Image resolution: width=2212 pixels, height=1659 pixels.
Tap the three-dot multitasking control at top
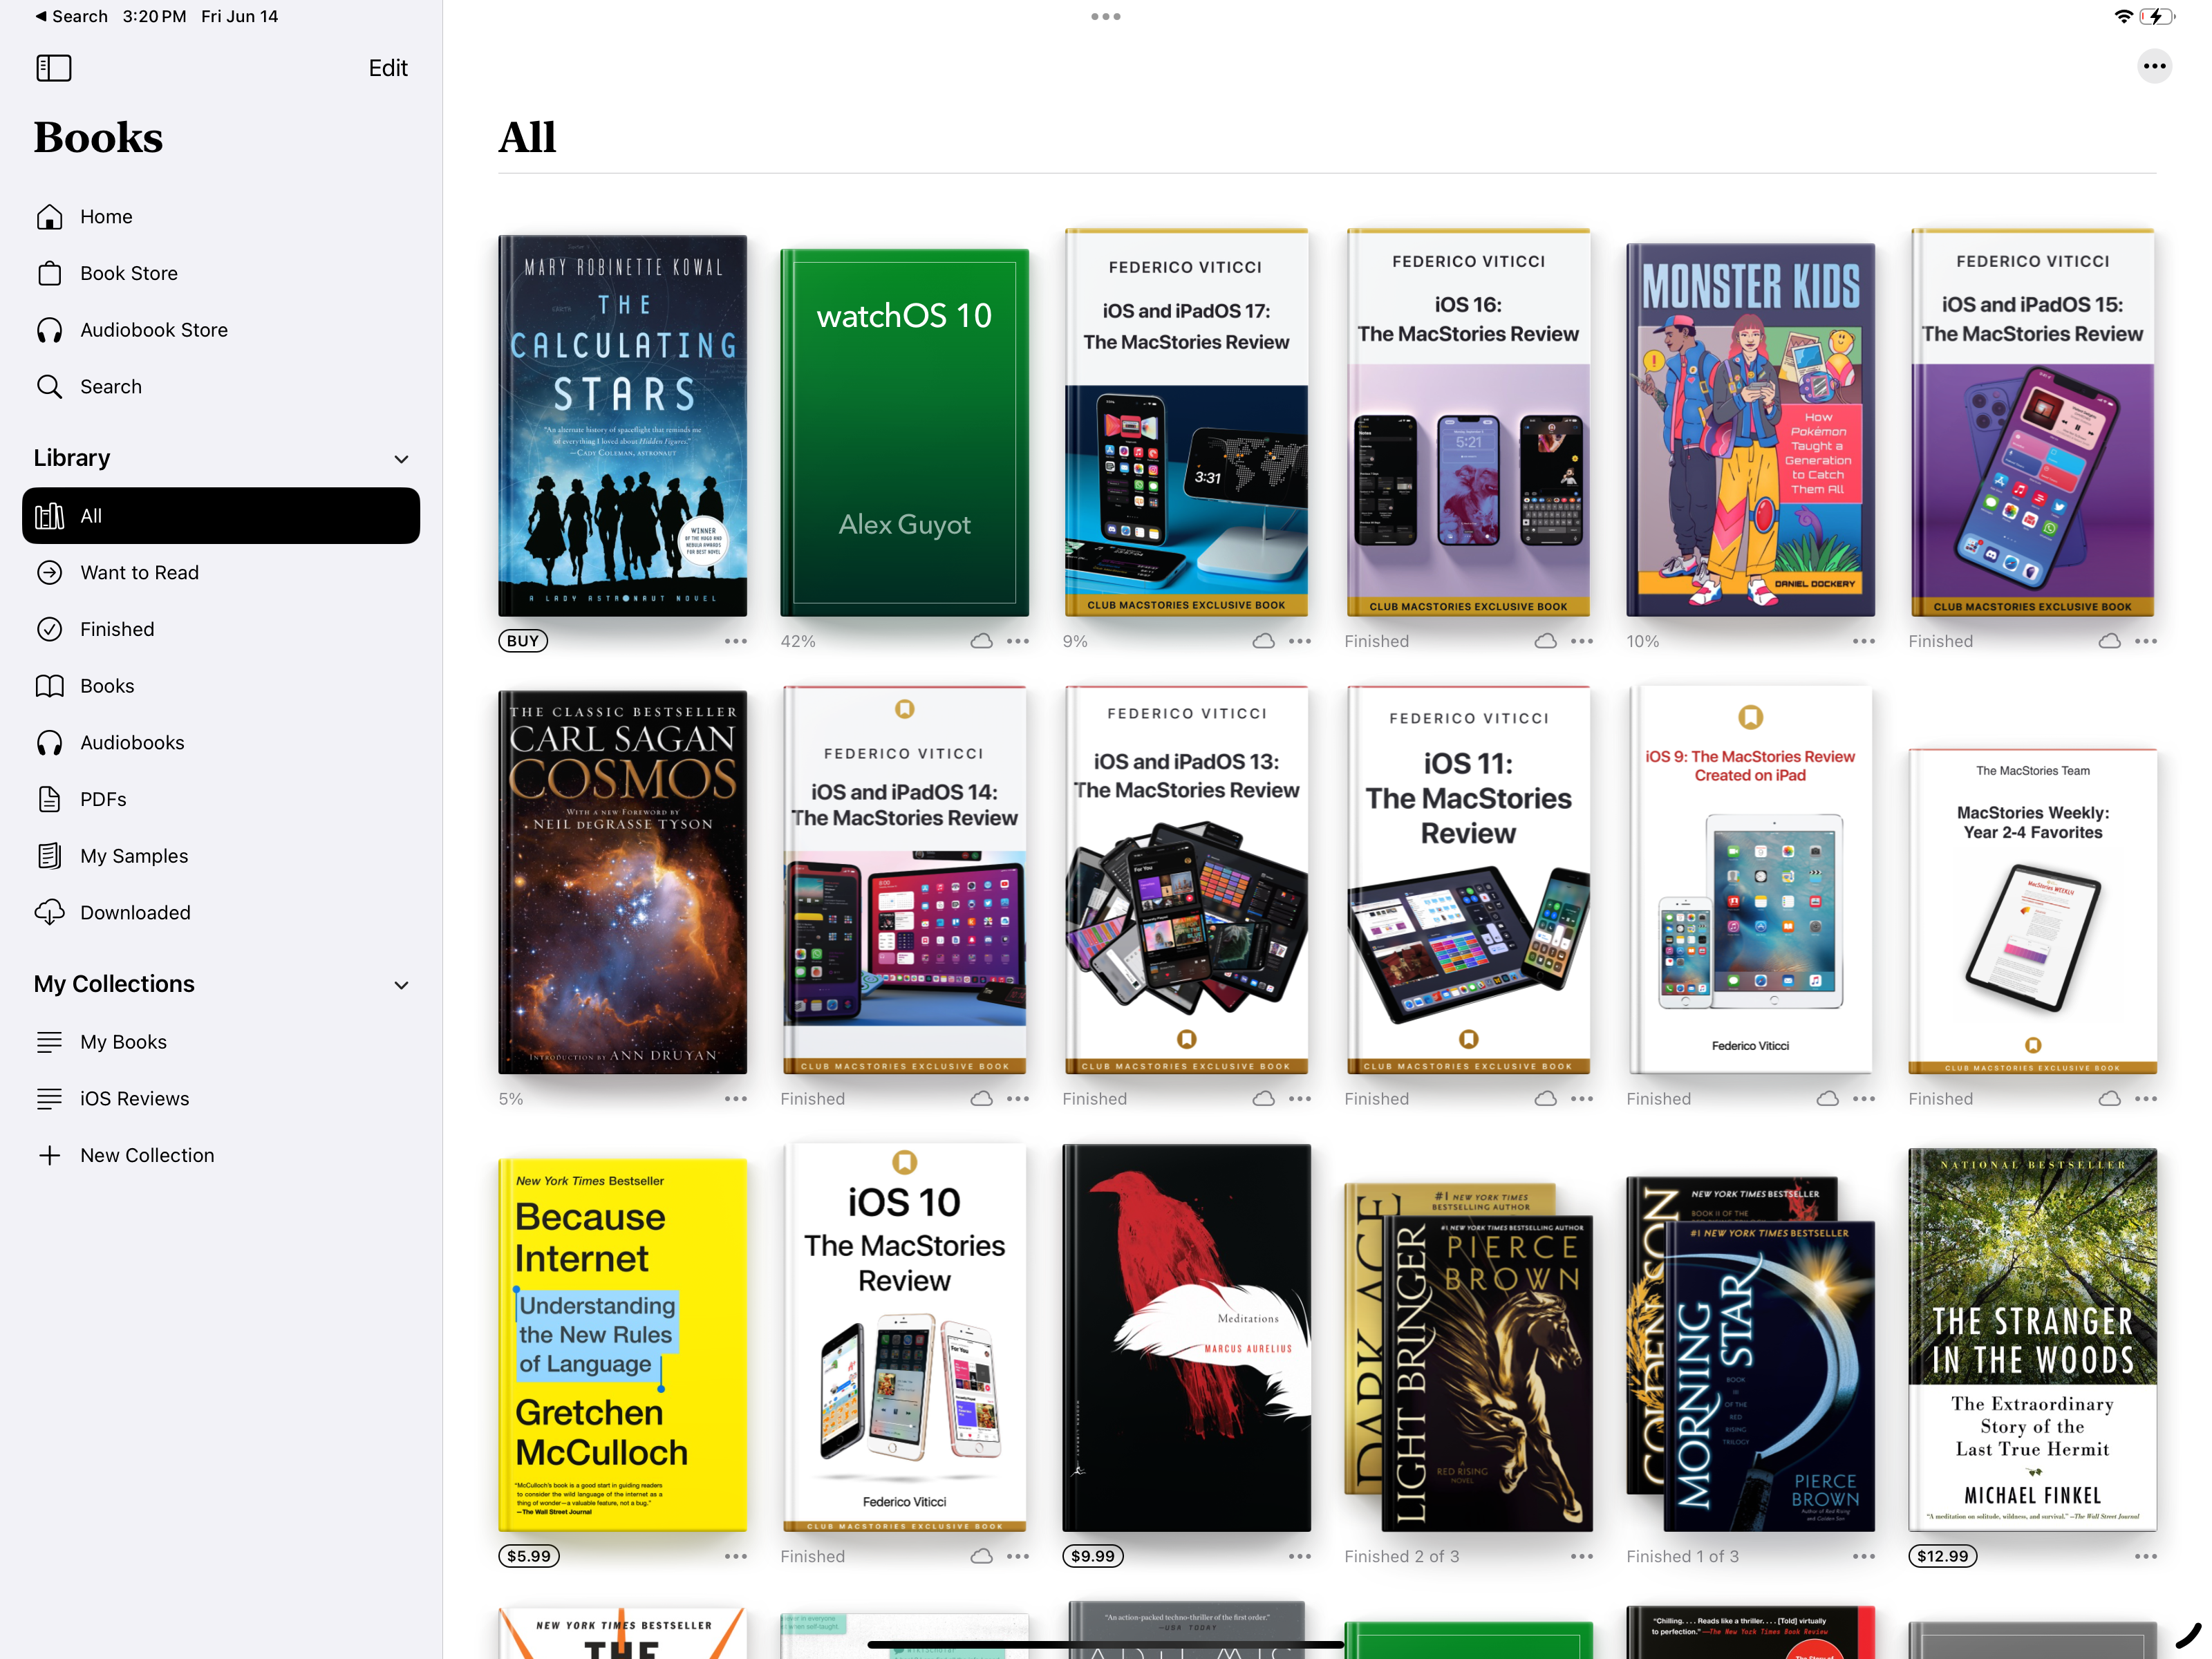coord(1106,16)
